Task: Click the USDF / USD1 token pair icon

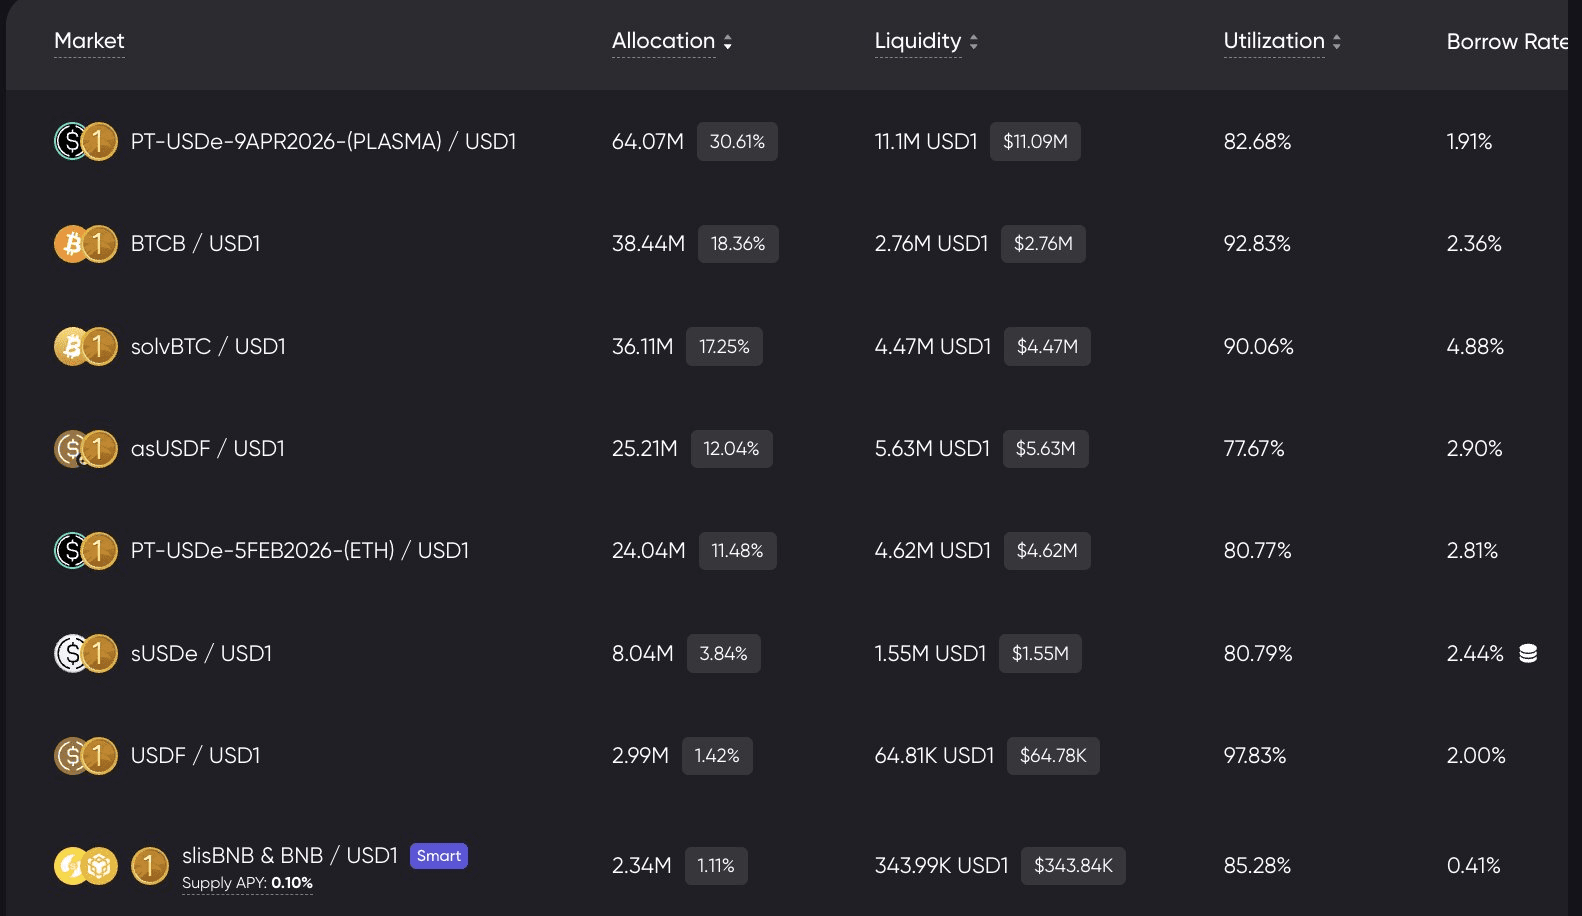Action: 85,756
